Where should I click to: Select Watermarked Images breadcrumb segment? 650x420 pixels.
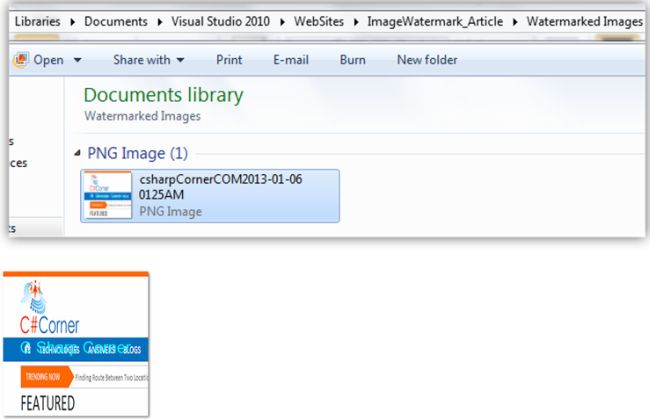pos(585,22)
